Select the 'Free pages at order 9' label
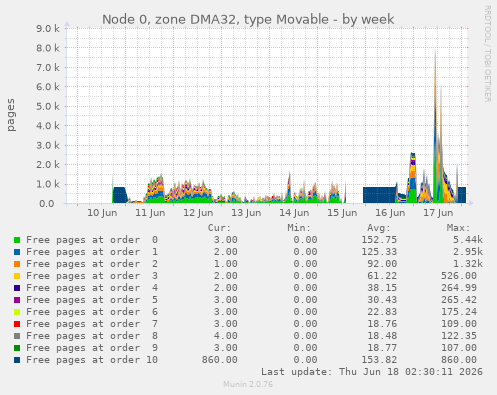Viewport: 497px width, 395px height. [92, 348]
